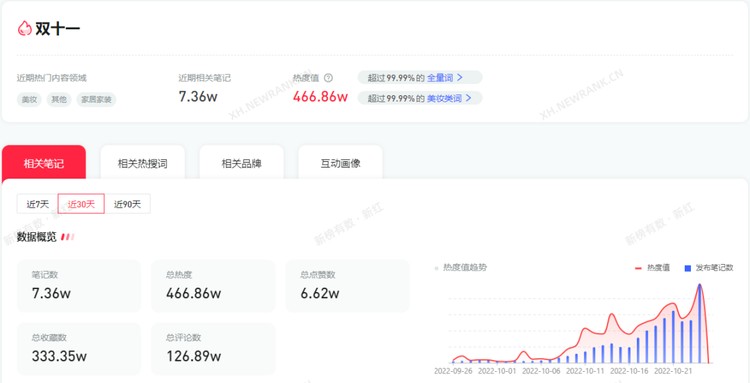The image size is (750, 383).
Task: Toggle the 发布笔记数 blue legend square
Action: [688, 268]
